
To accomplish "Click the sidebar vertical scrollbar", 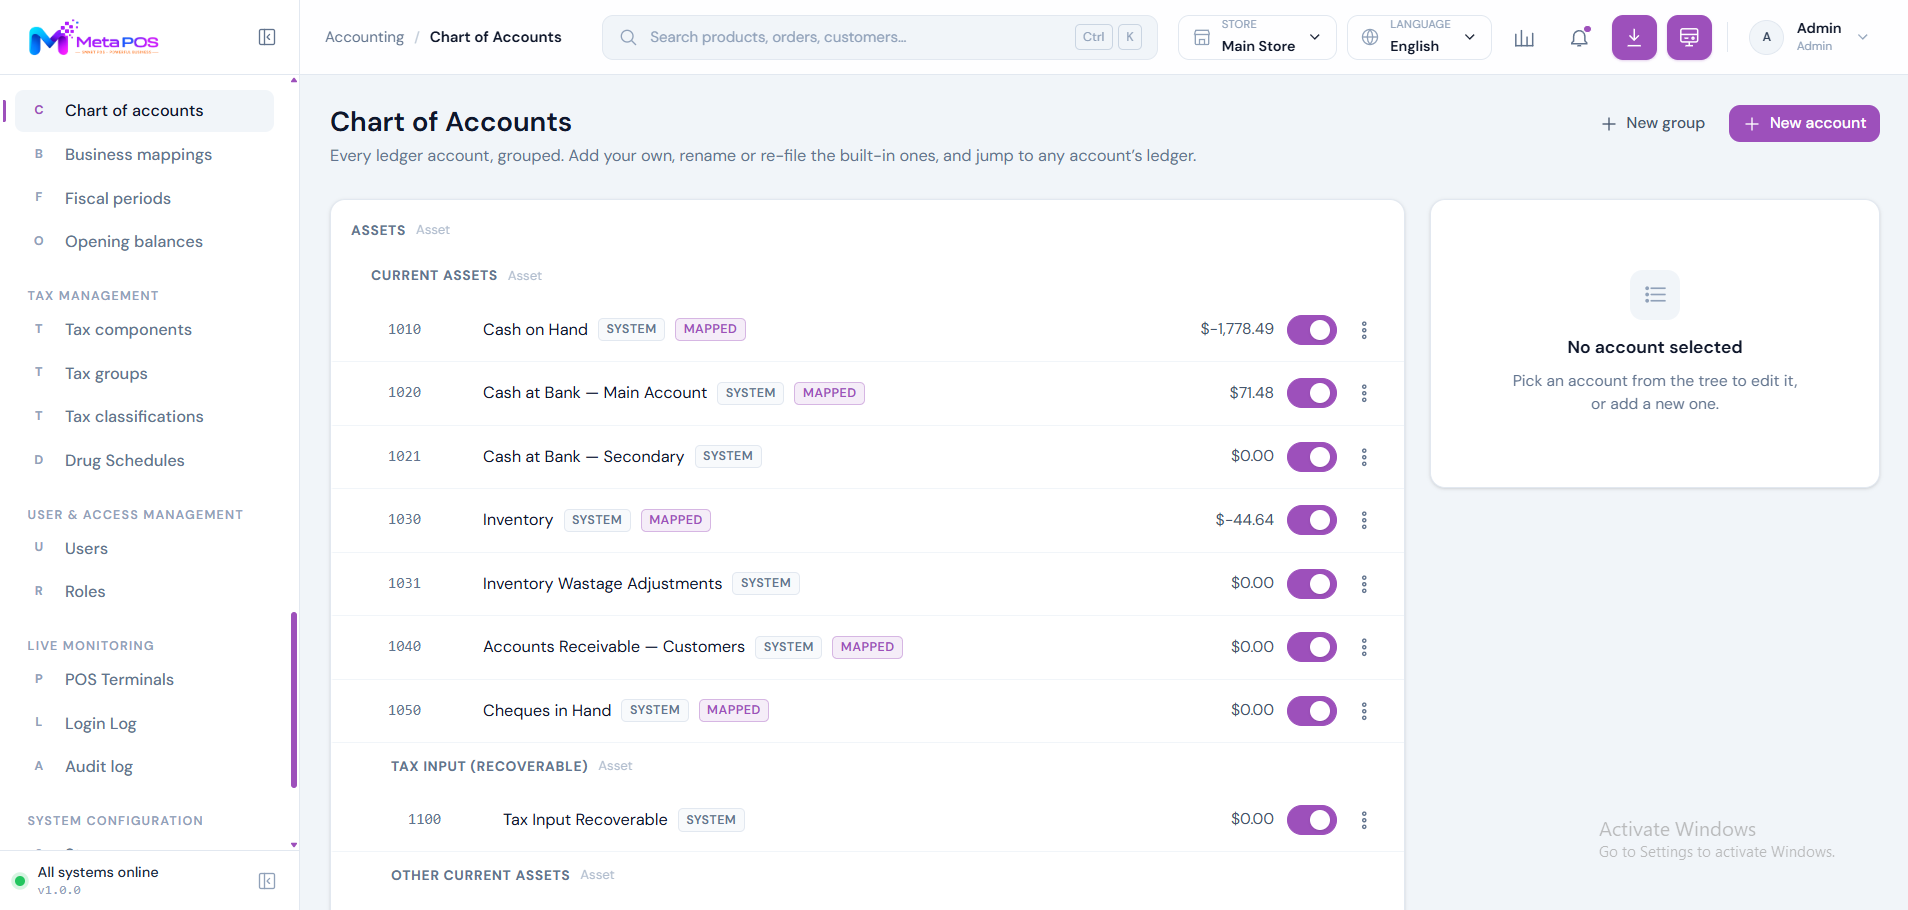I will [x=294, y=700].
